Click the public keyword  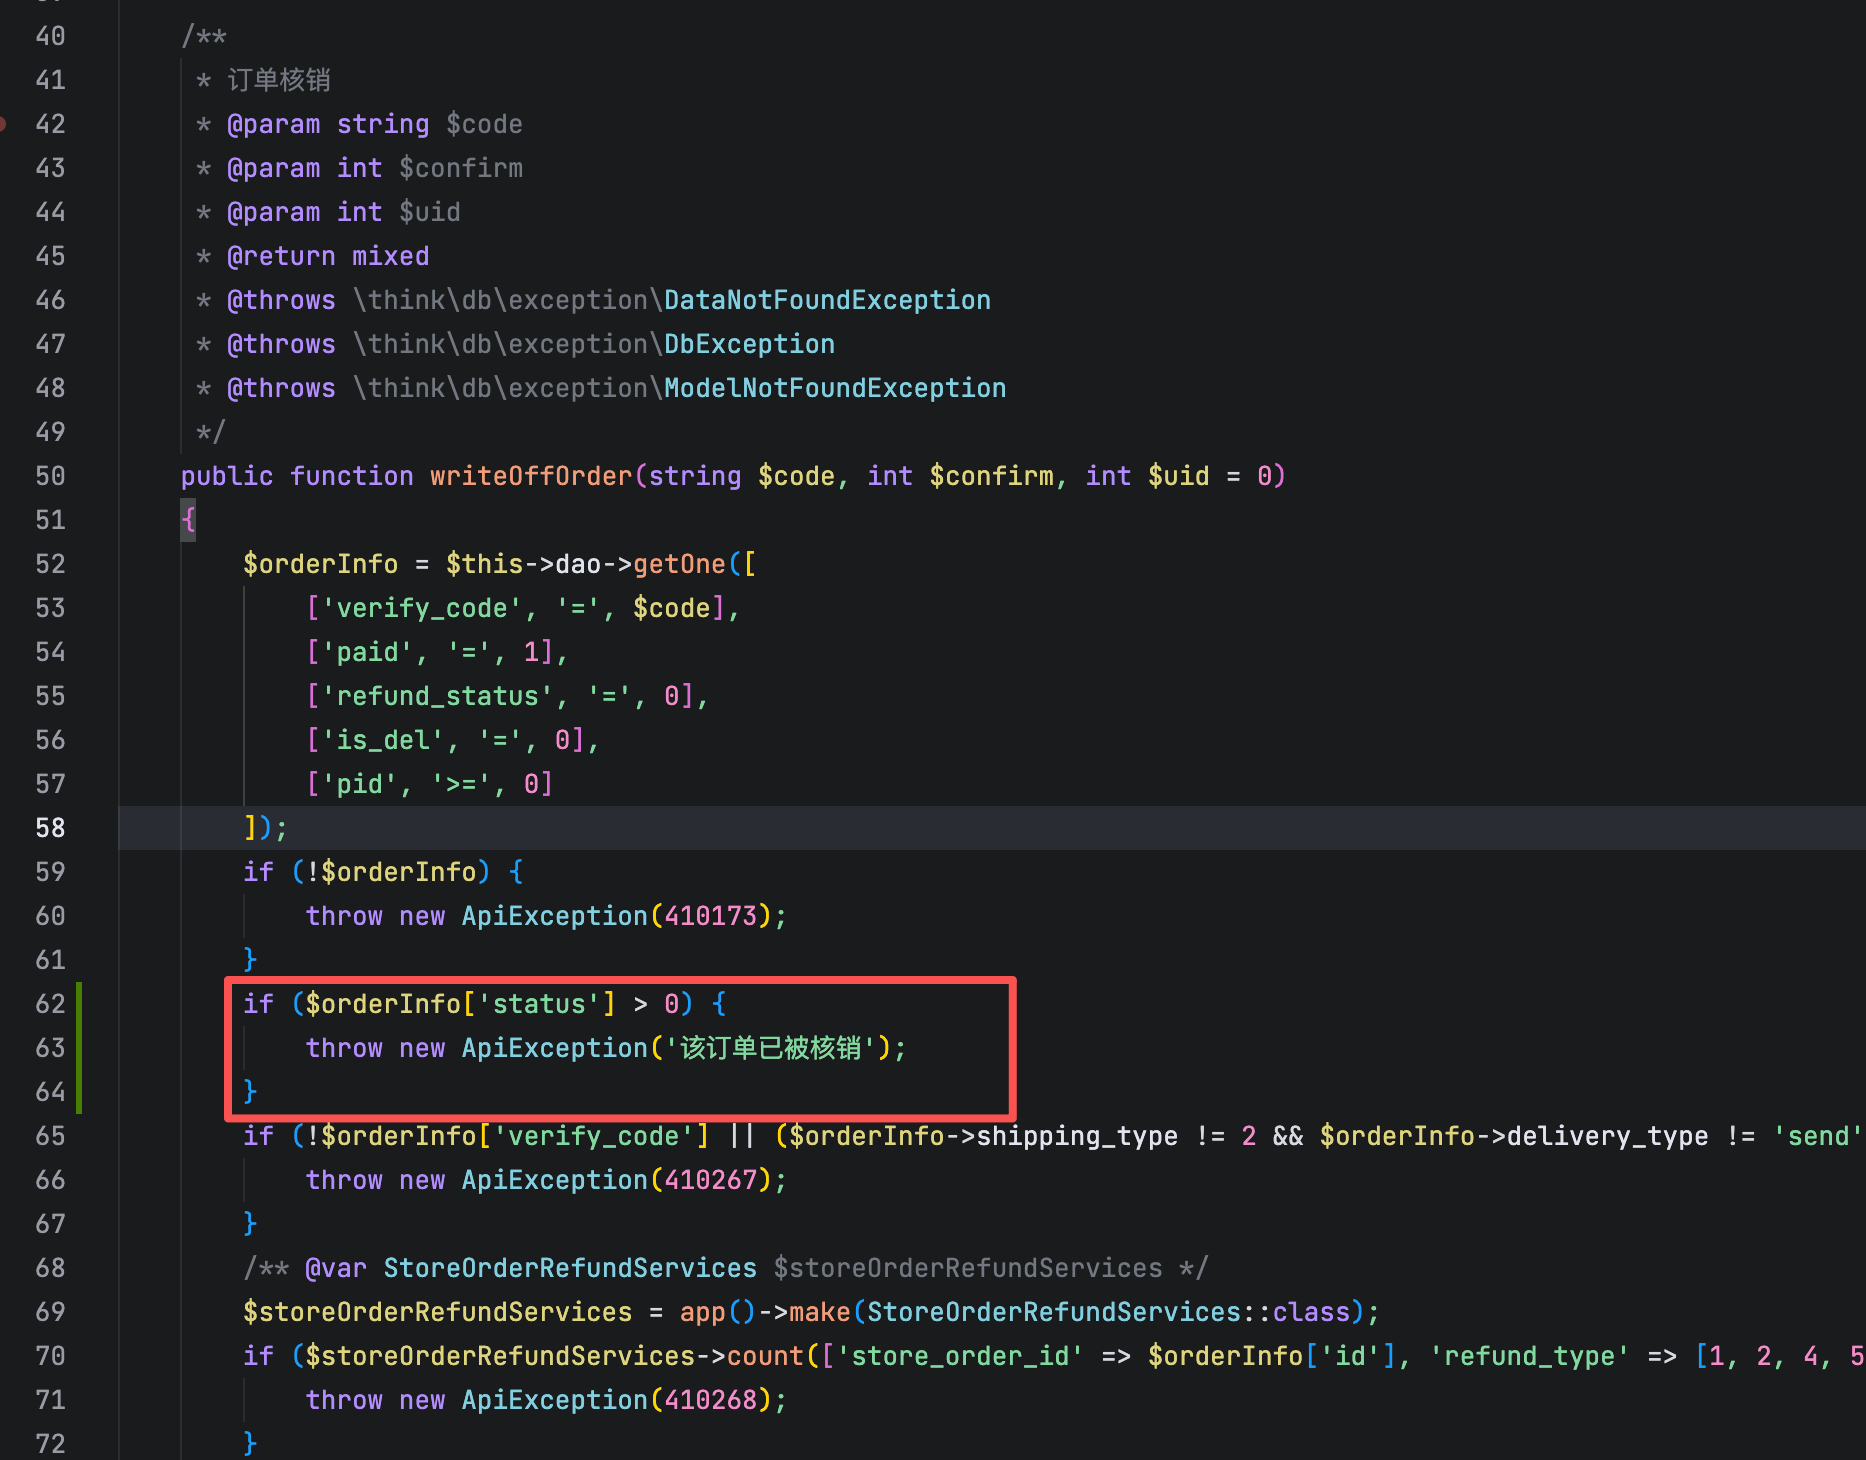pos(227,476)
